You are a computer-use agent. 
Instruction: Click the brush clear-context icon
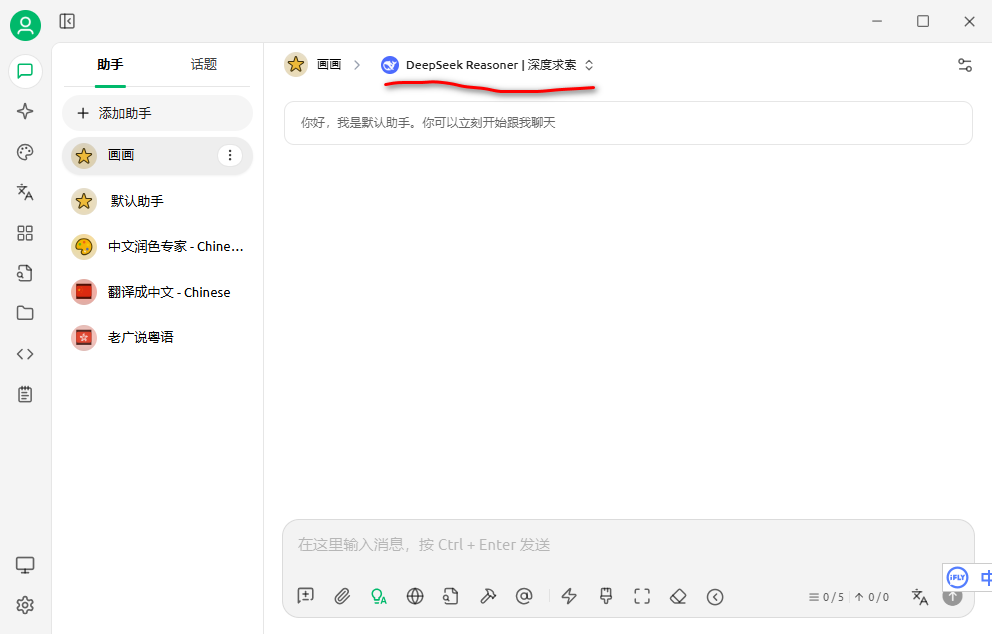tap(606, 596)
